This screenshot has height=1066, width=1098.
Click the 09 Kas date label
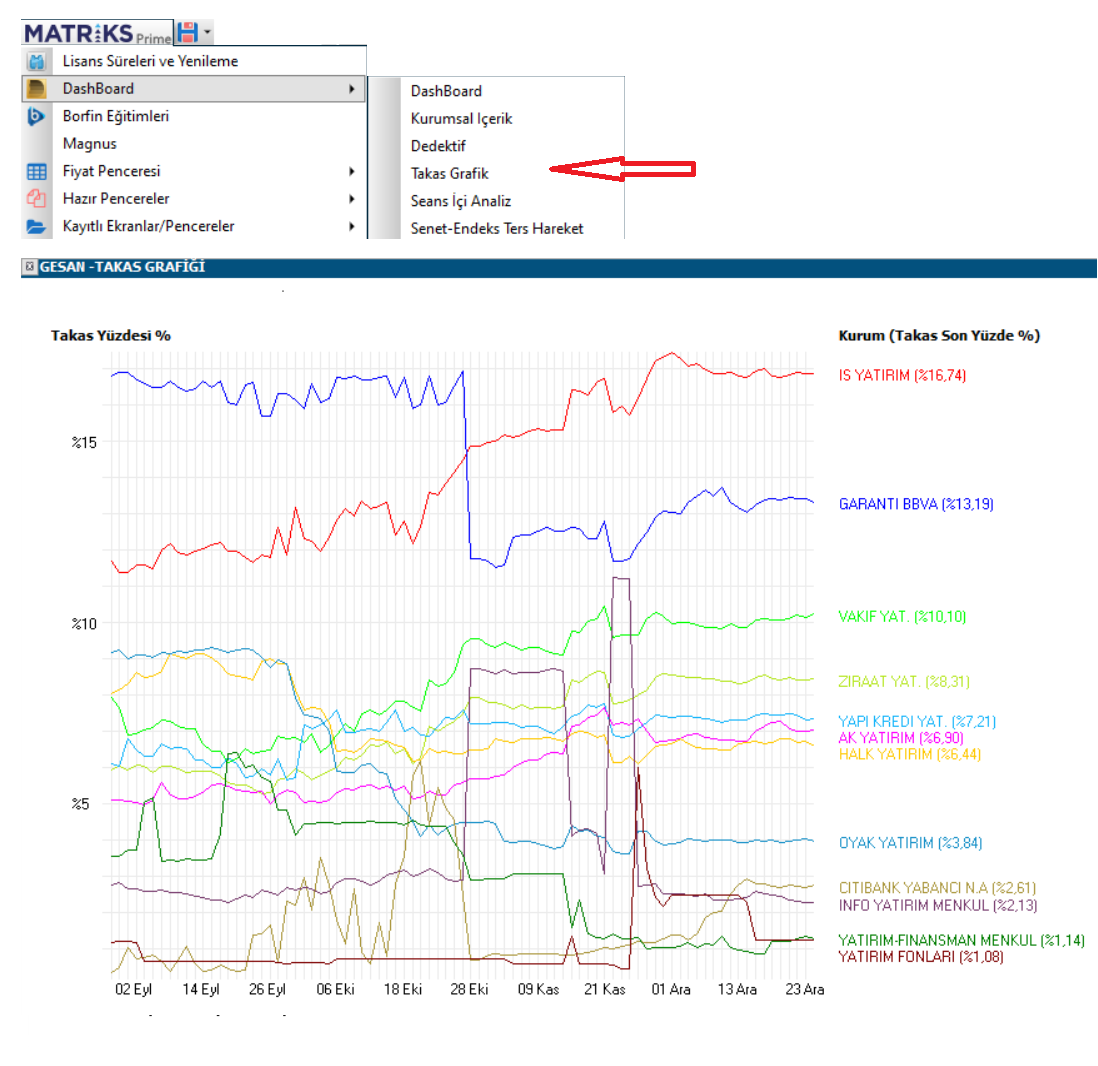(x=538, y=990)
